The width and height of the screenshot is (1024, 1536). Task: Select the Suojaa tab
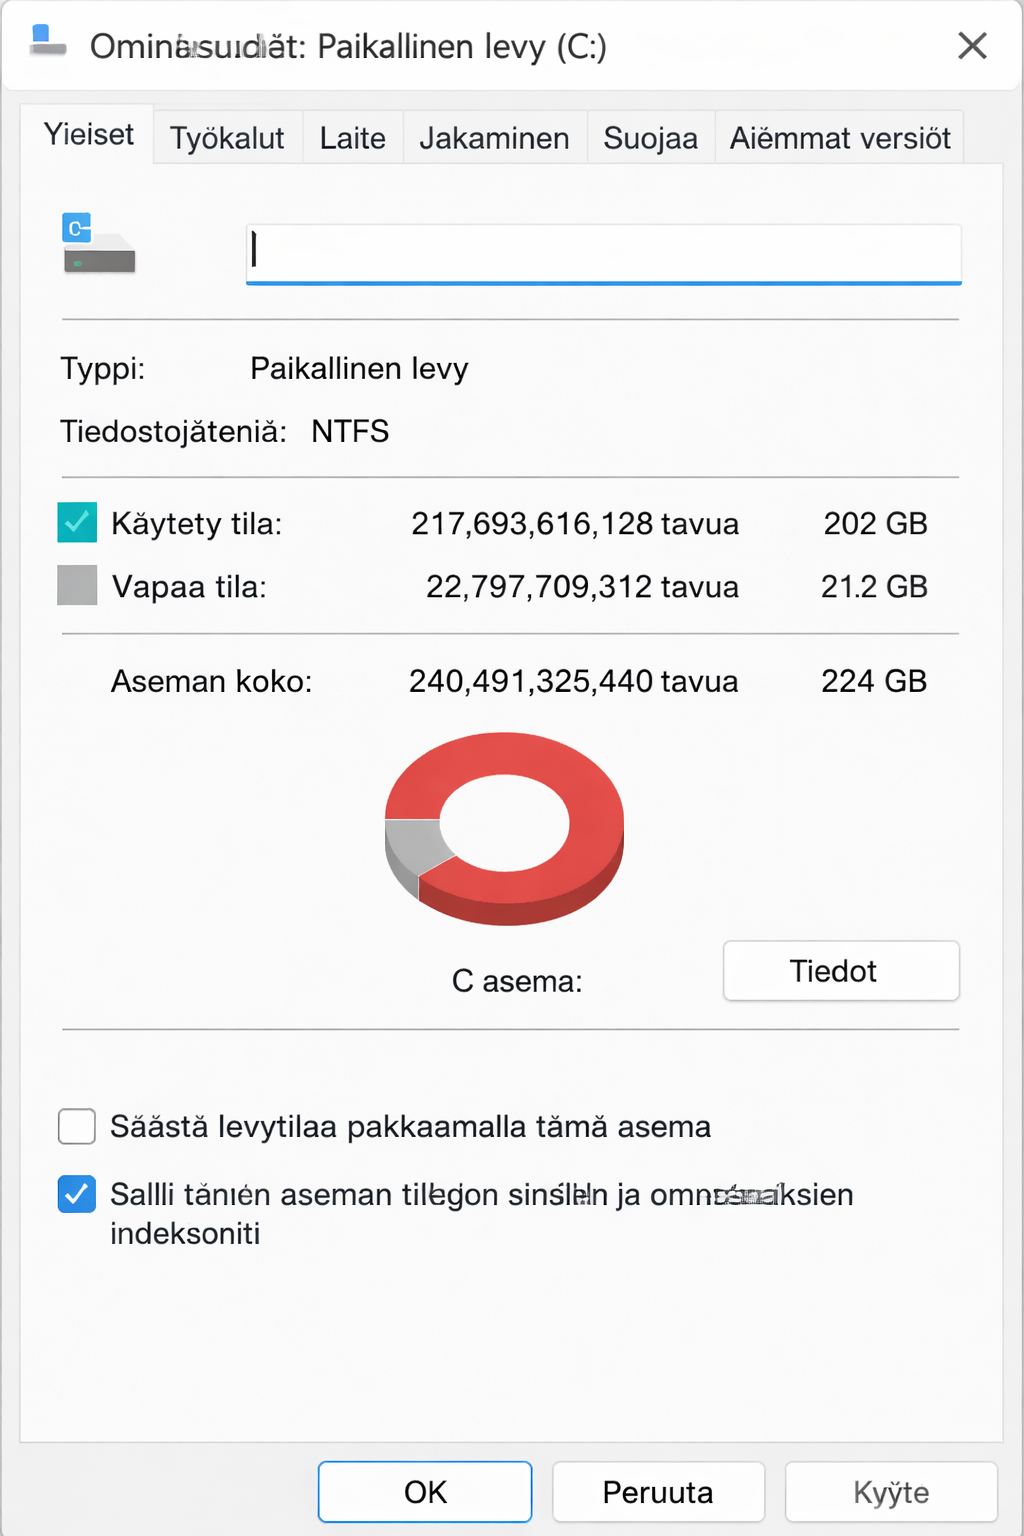(x=650, y=138)
